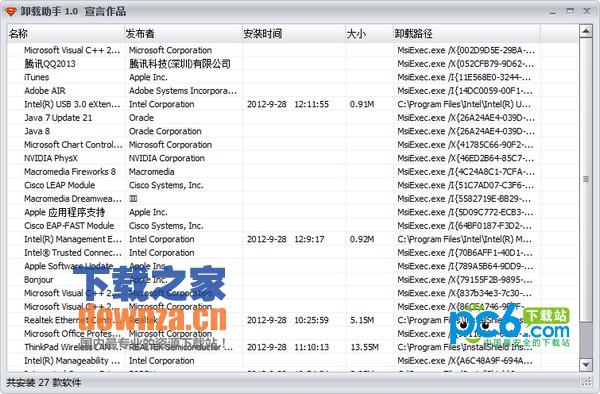Select the Cisco LEAP Module entry

[292, 185]
